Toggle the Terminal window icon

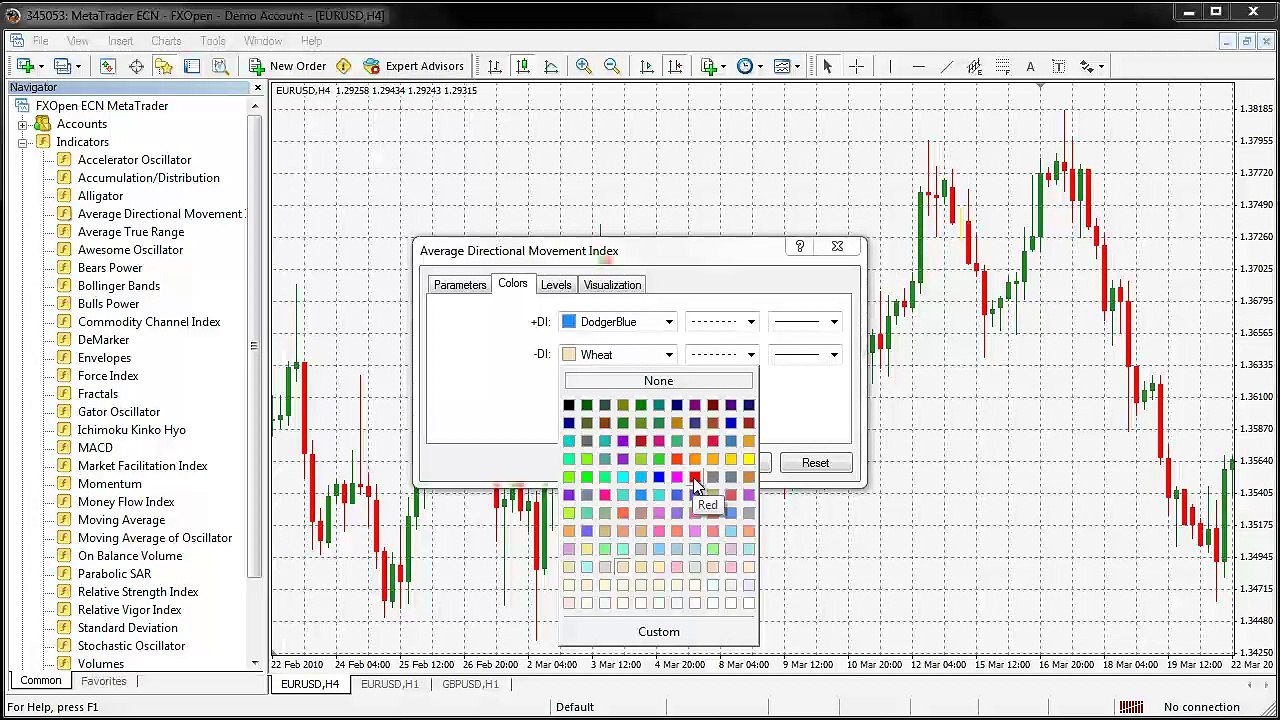(x=192, y=66)
